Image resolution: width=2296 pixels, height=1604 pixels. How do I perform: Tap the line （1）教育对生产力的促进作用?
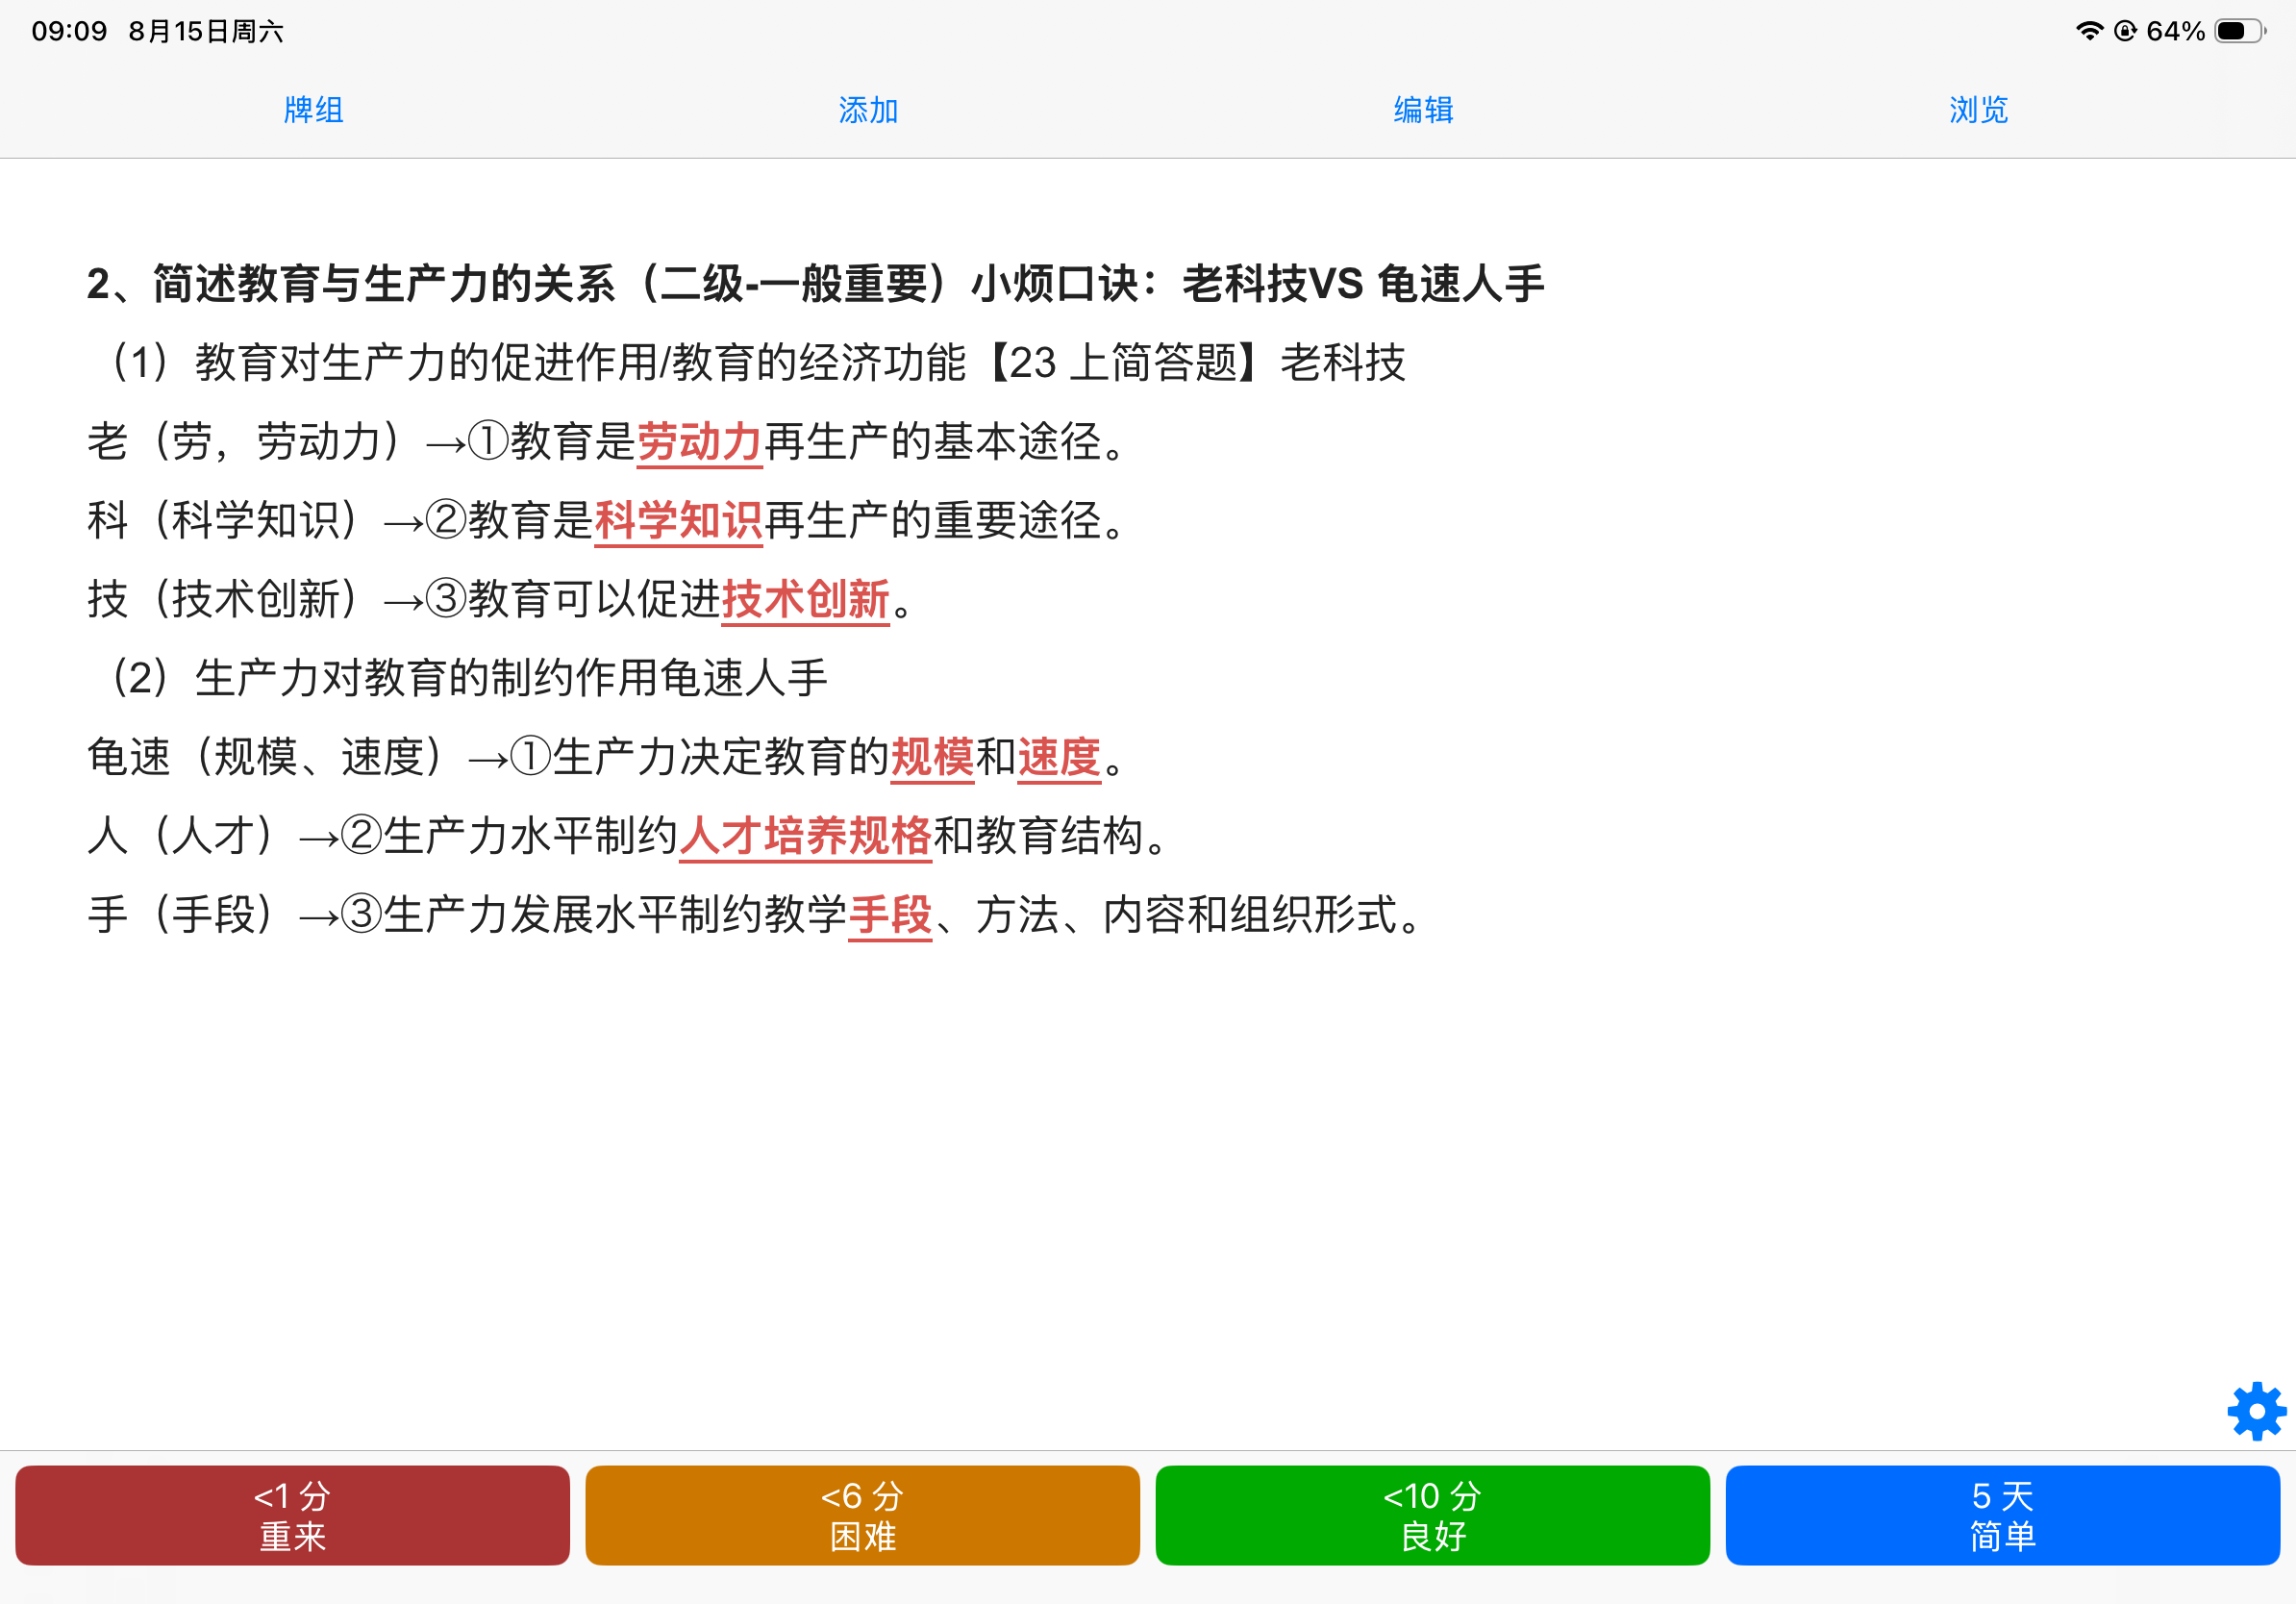coord(755,362)
